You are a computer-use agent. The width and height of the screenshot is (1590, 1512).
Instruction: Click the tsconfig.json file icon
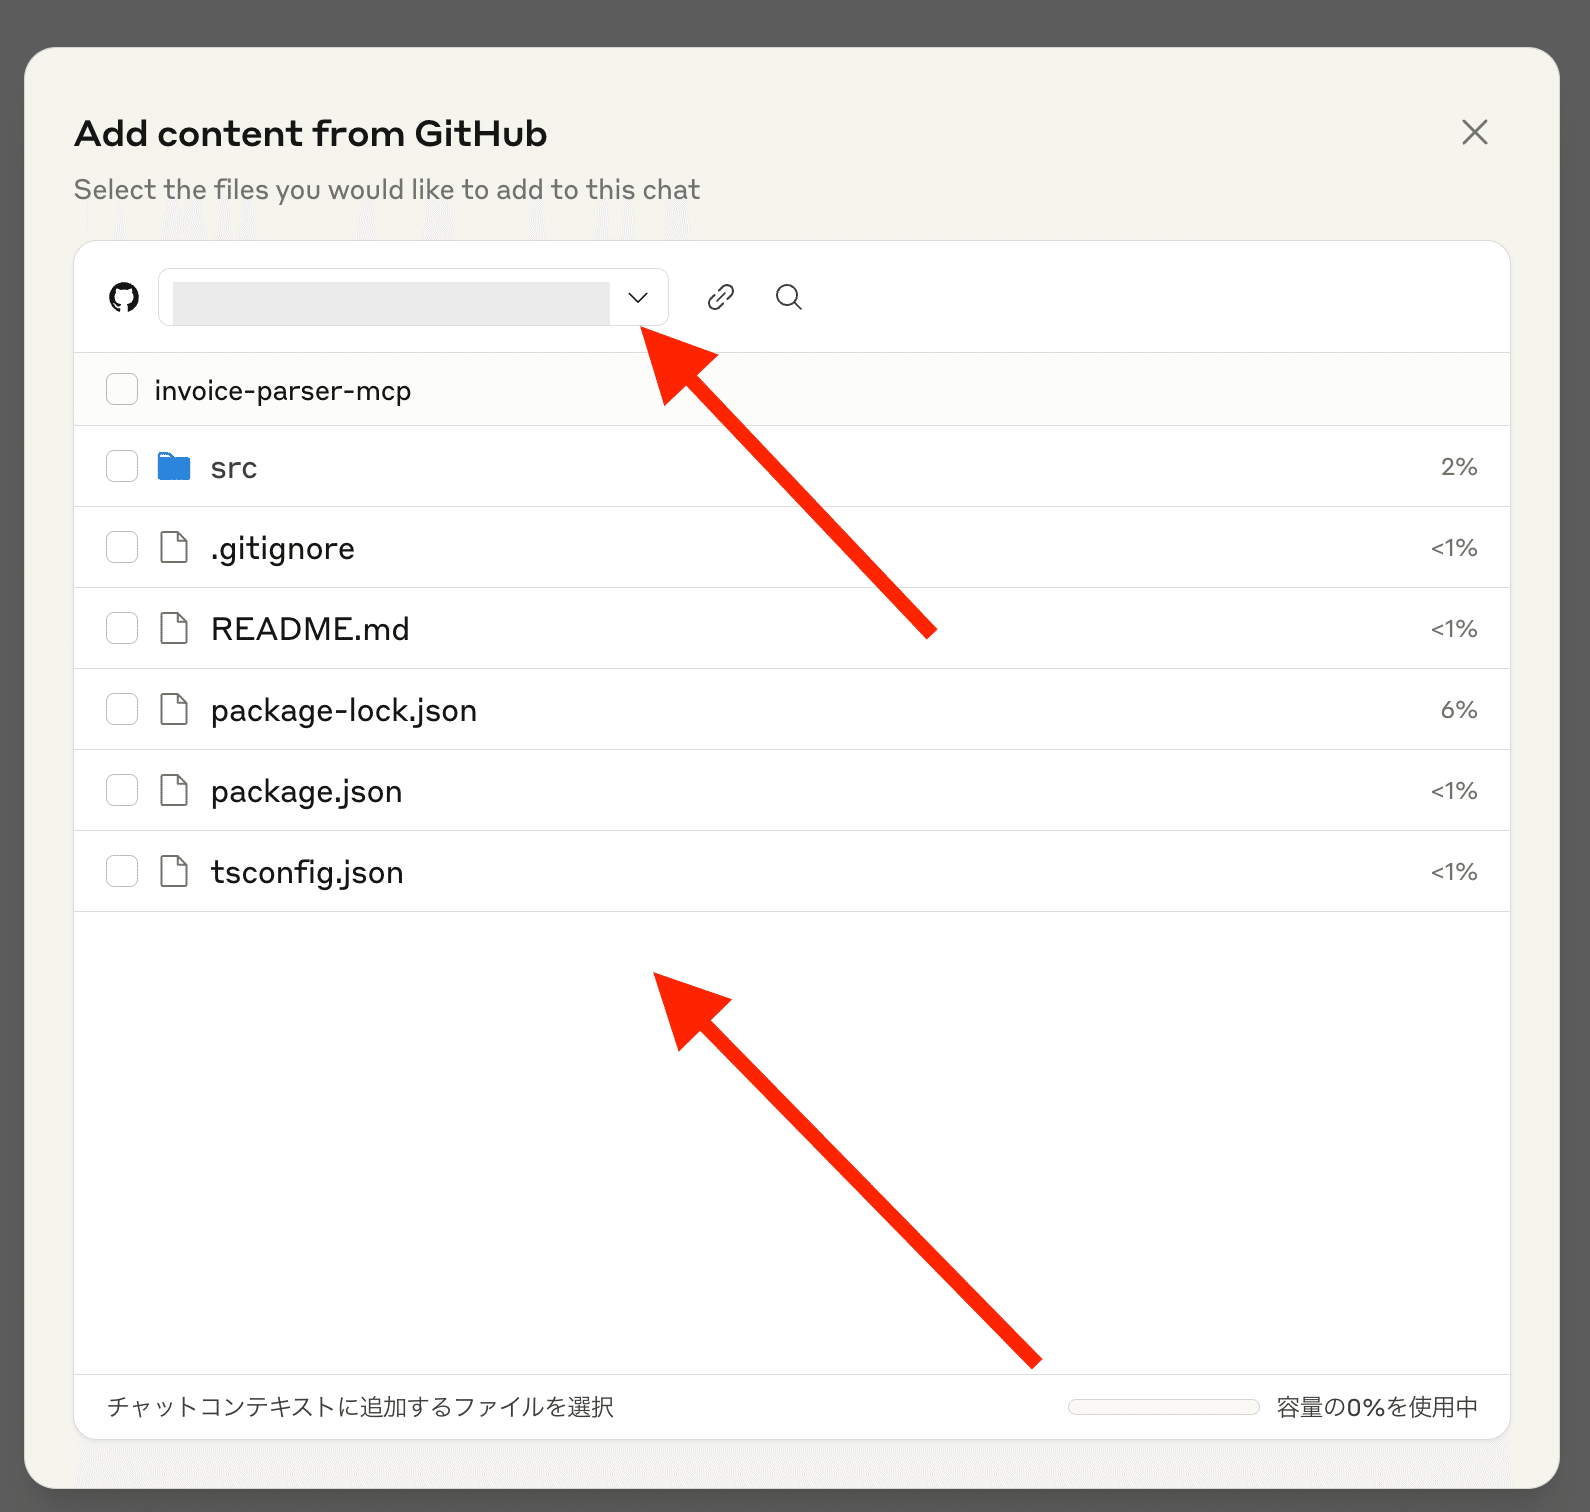tap(174, 872)
